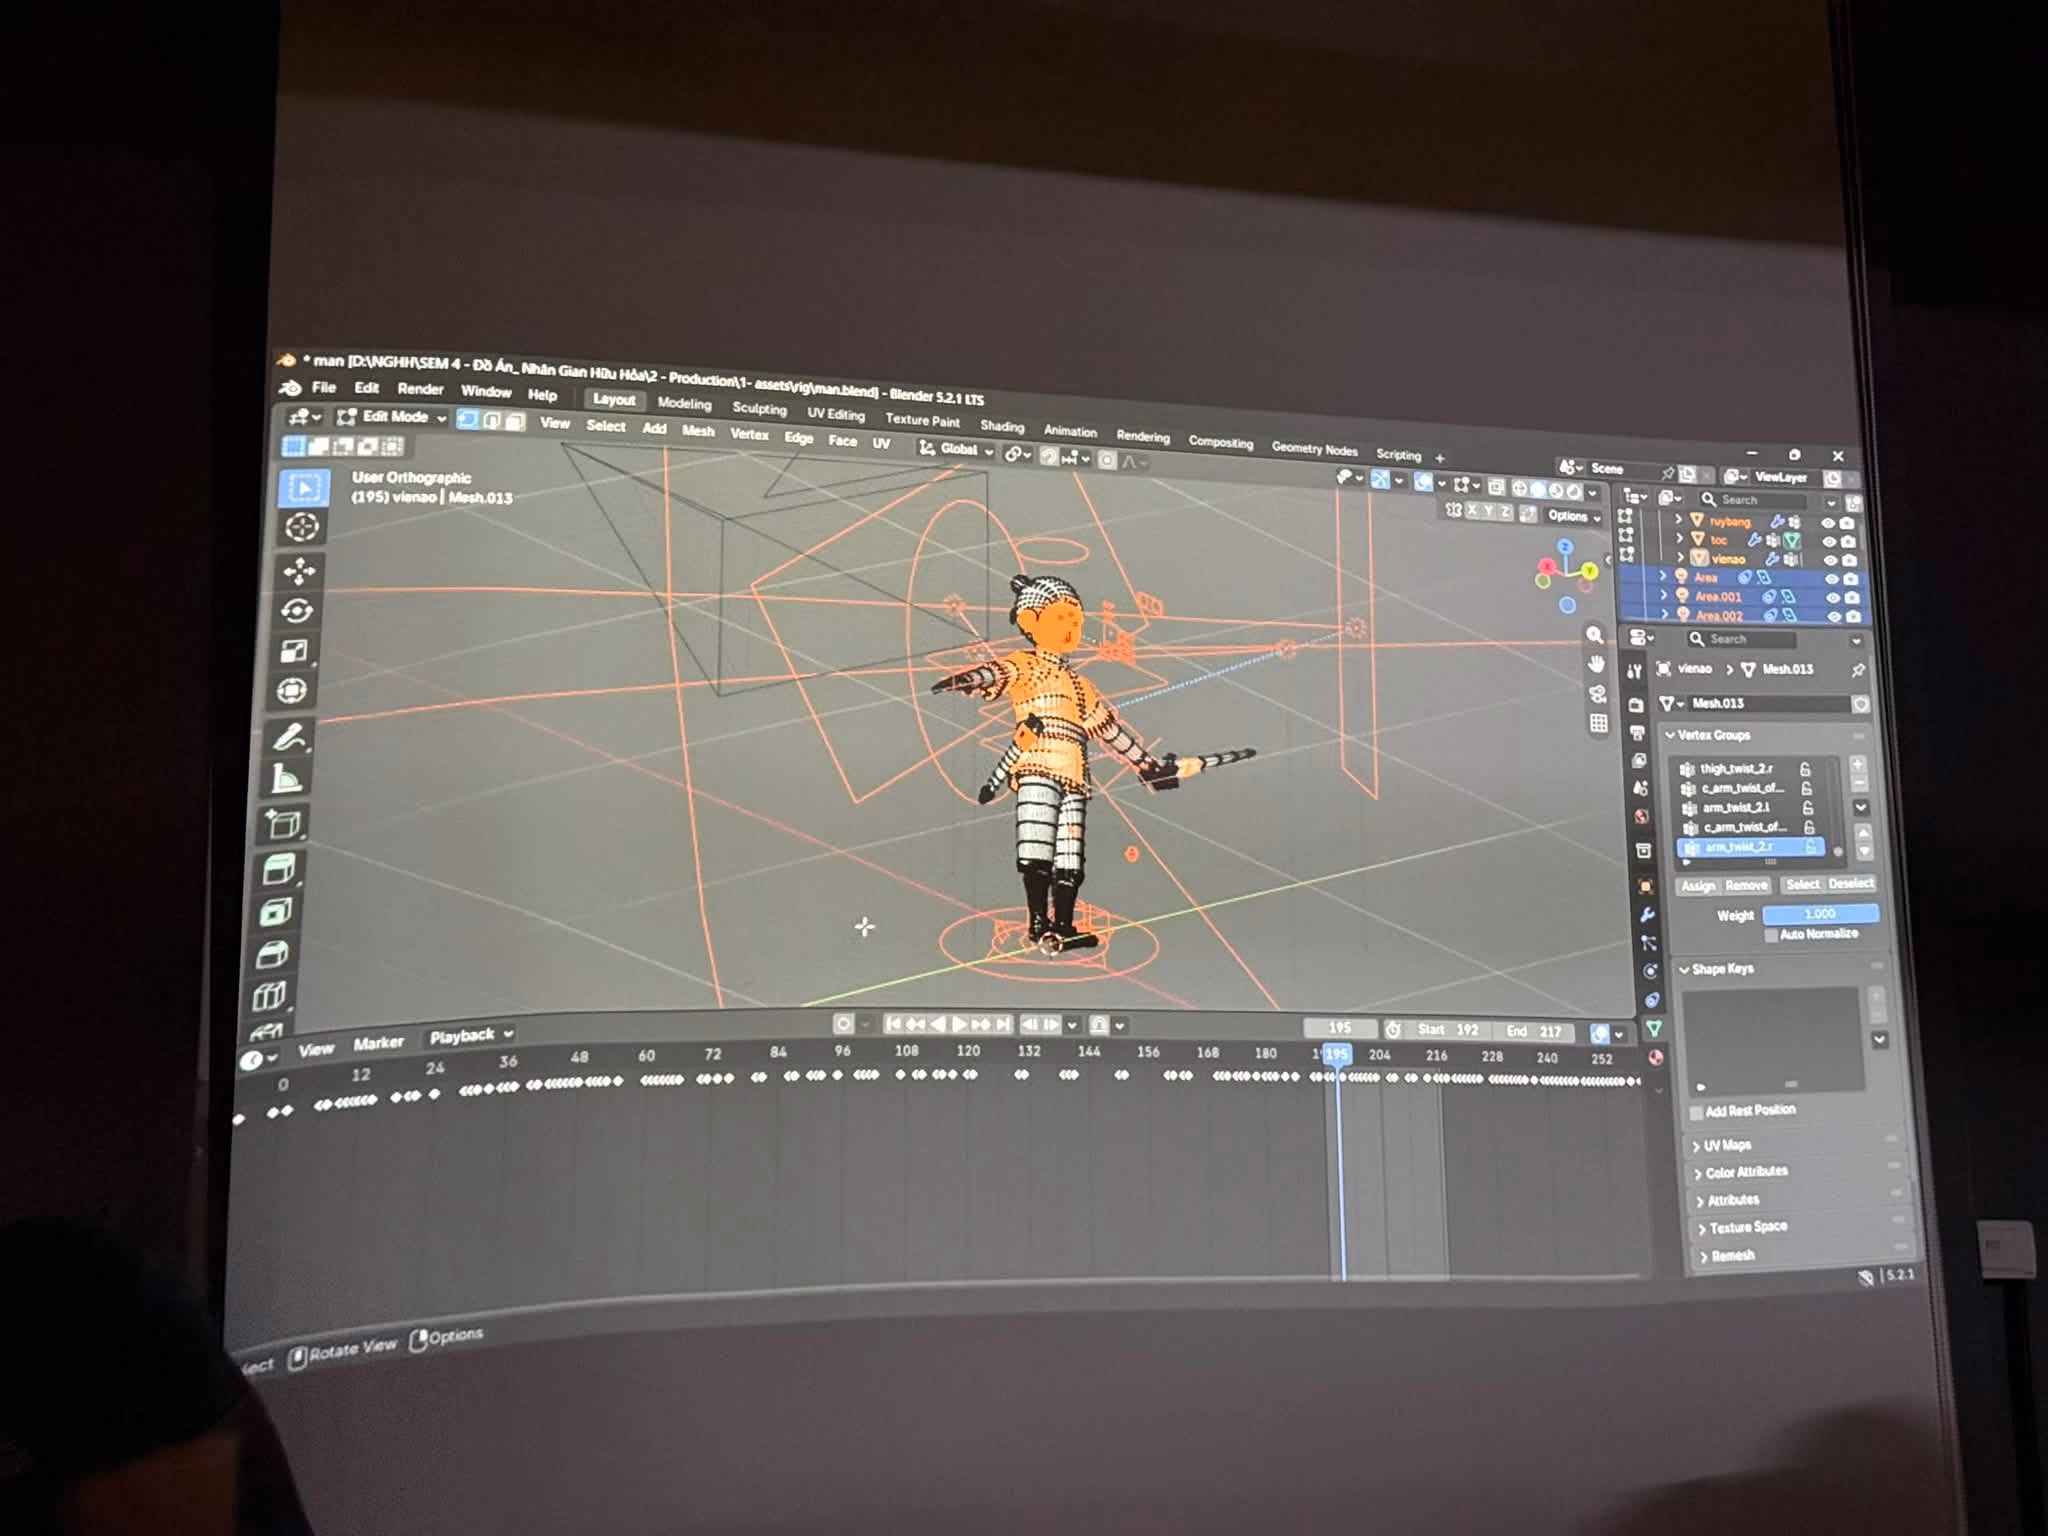Open the Mesh menu in viewport header
The image size is (2048, 1536).
[698, 431]
